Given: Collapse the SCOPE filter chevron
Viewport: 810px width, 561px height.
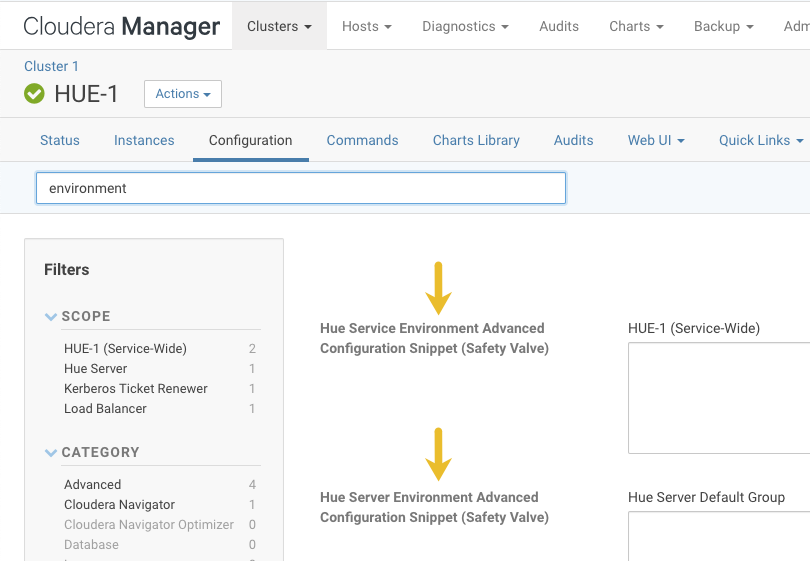Looking at the screenshot, I should tap(51, 317).
